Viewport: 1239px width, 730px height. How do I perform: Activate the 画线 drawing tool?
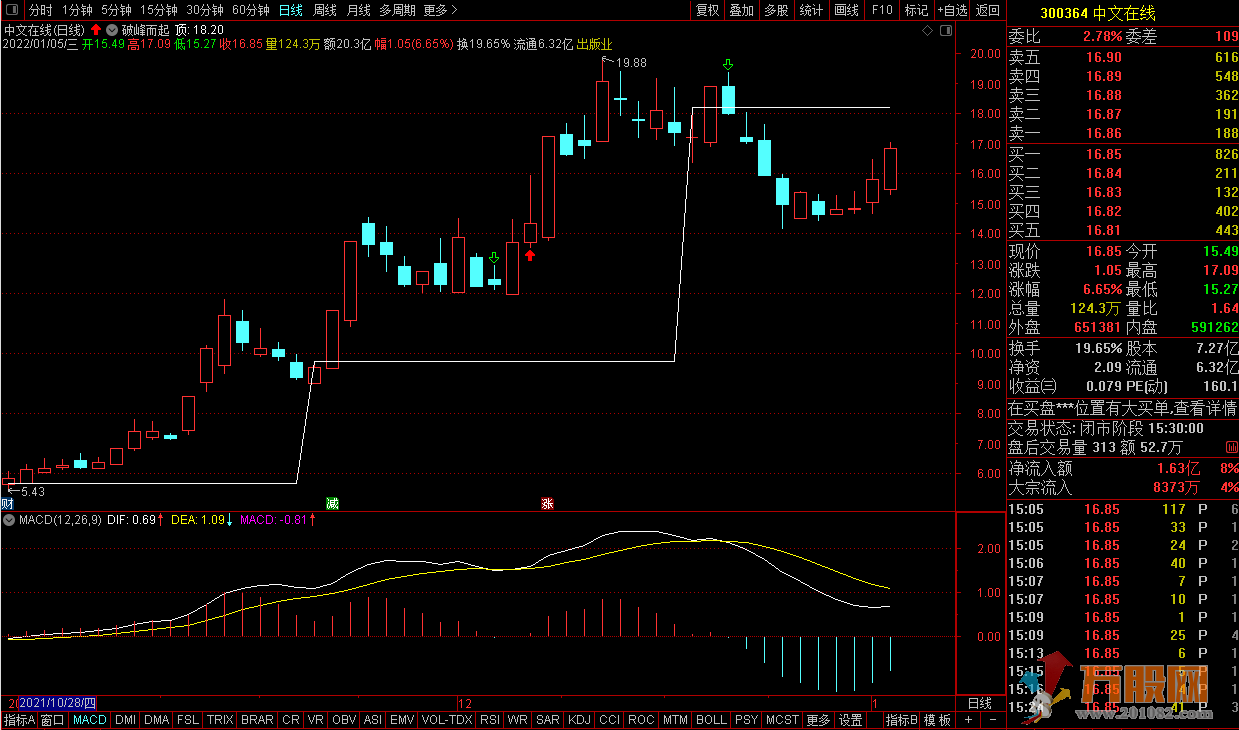(x=846, y=10)
